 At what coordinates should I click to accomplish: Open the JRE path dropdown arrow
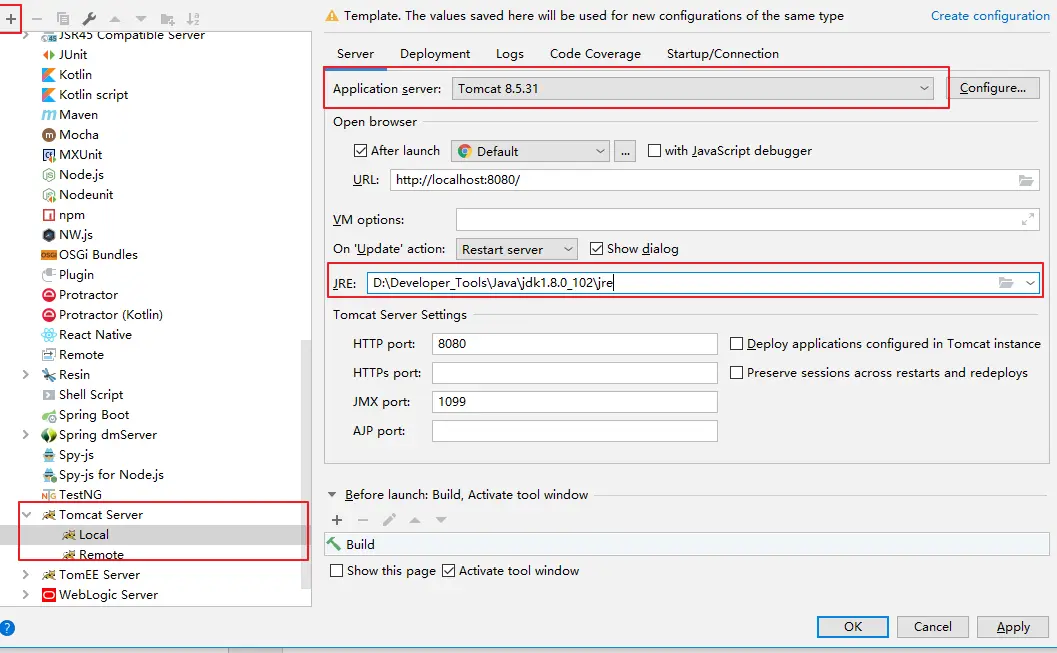coord(1030,283)
